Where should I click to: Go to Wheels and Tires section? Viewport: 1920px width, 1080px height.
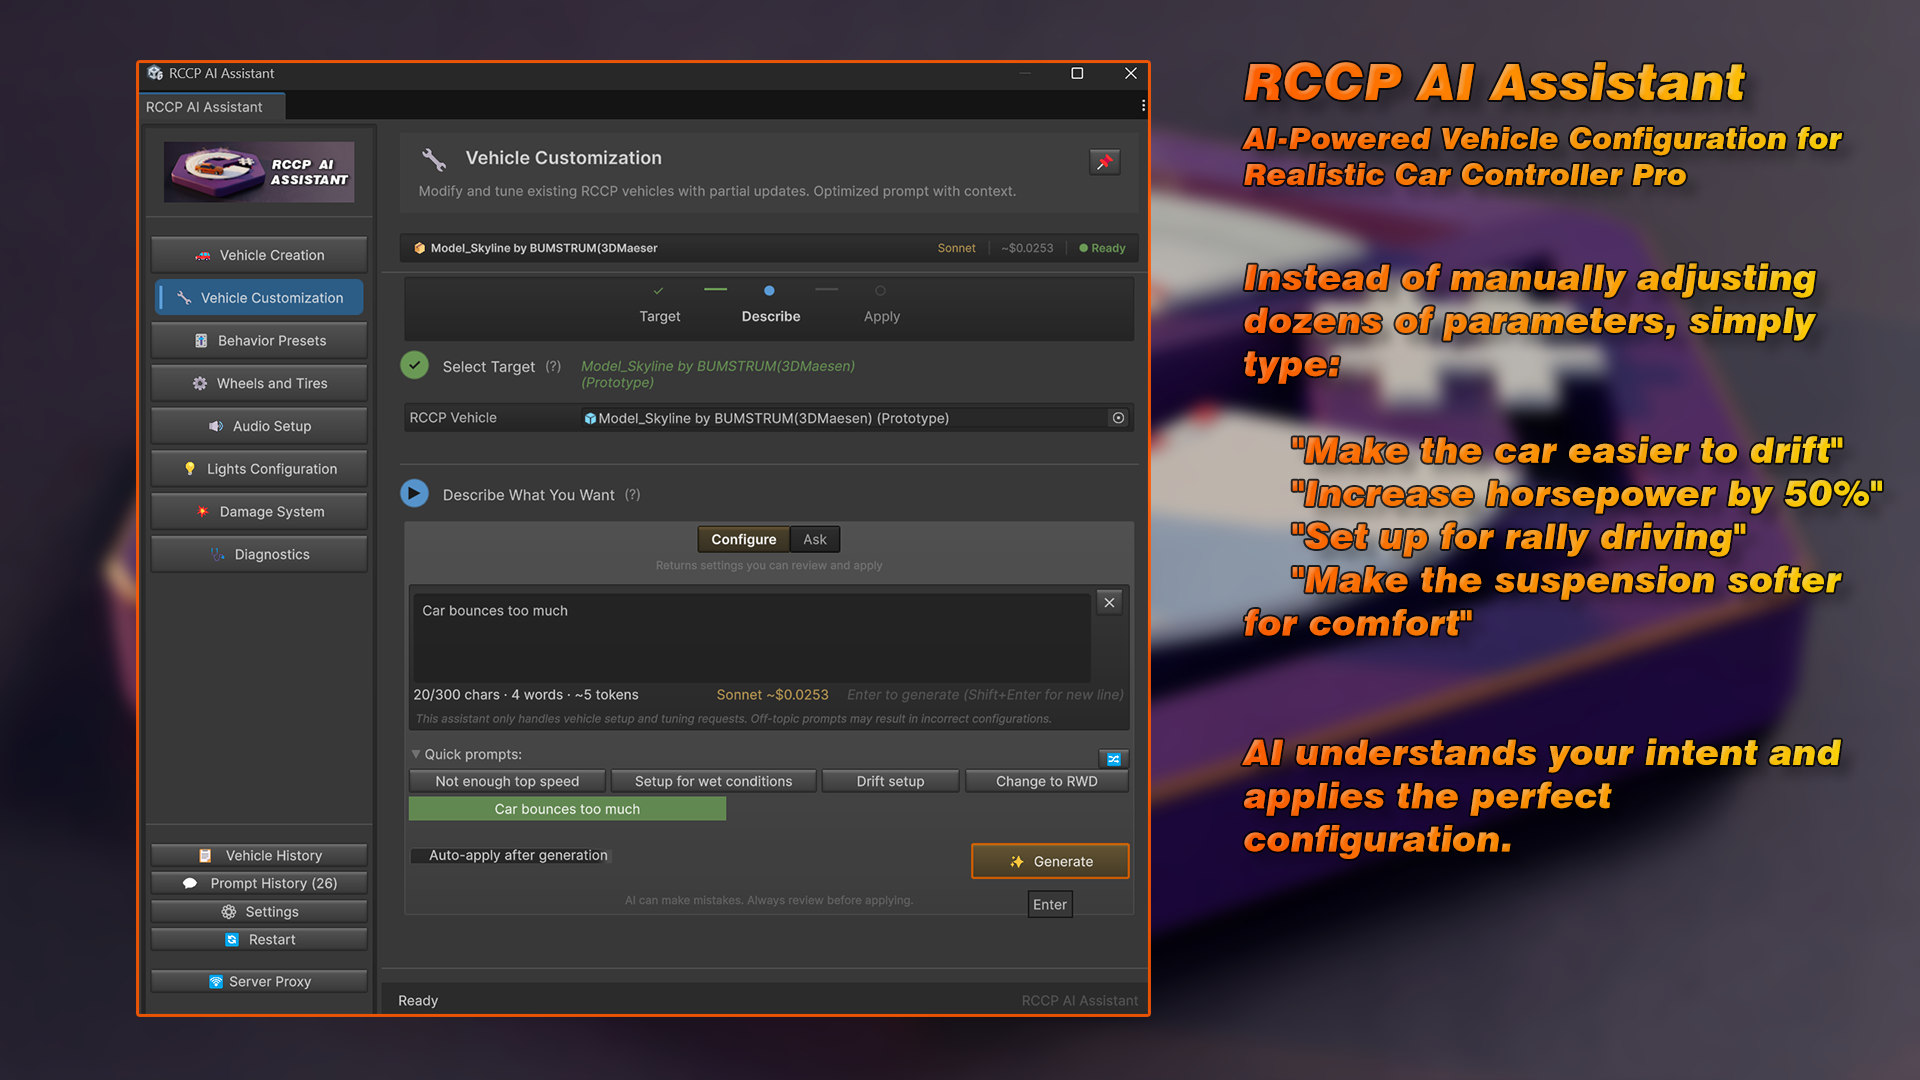259,383
